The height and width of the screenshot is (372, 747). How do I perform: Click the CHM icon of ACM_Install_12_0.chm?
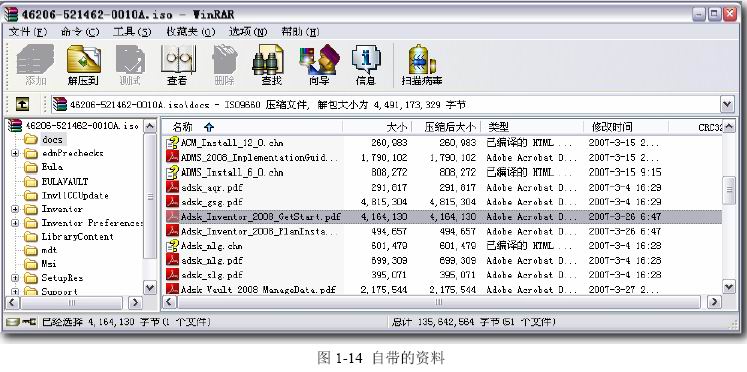[172, 142]
